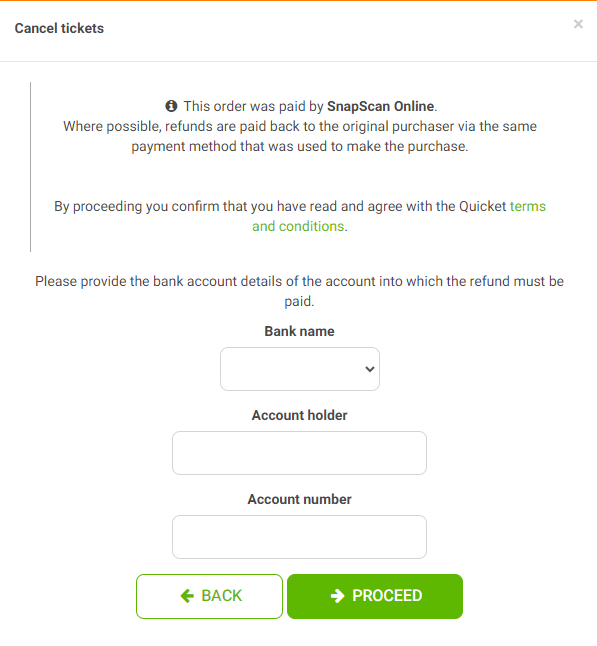This screenshot has height=646, width=597.
Task: Click the left arrow icon on BACK
Action: pyautogui.click(x=187, y=596)
